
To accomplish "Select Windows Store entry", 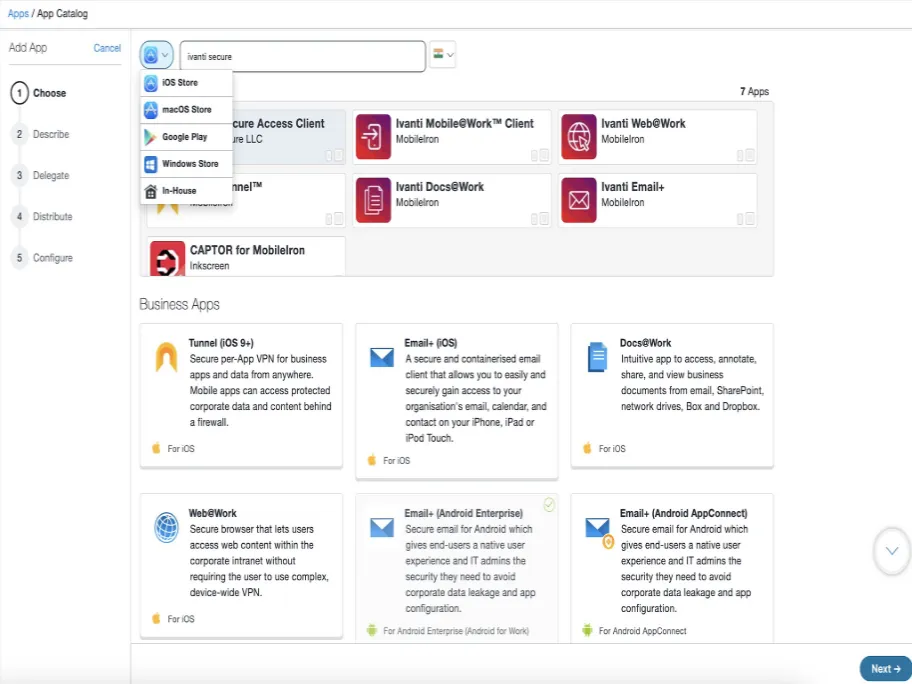I will (x=186, y=164).
